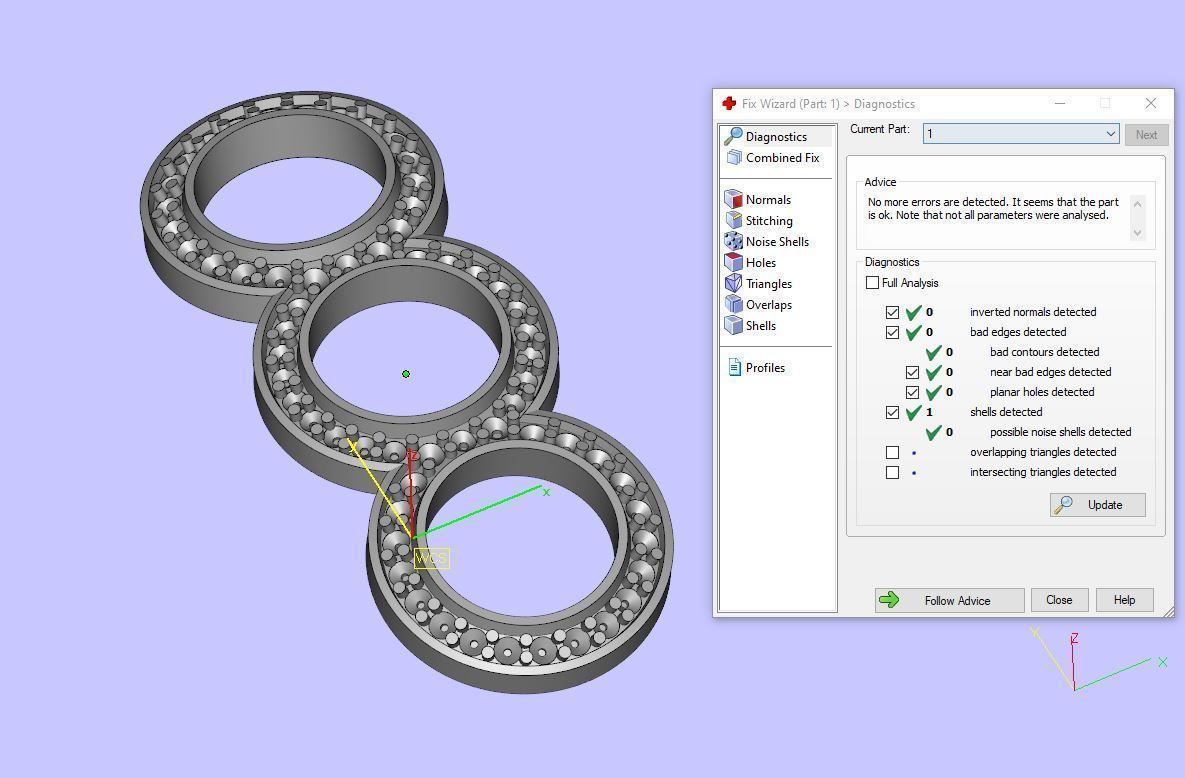Select the Overlaps fix icon

733,305
